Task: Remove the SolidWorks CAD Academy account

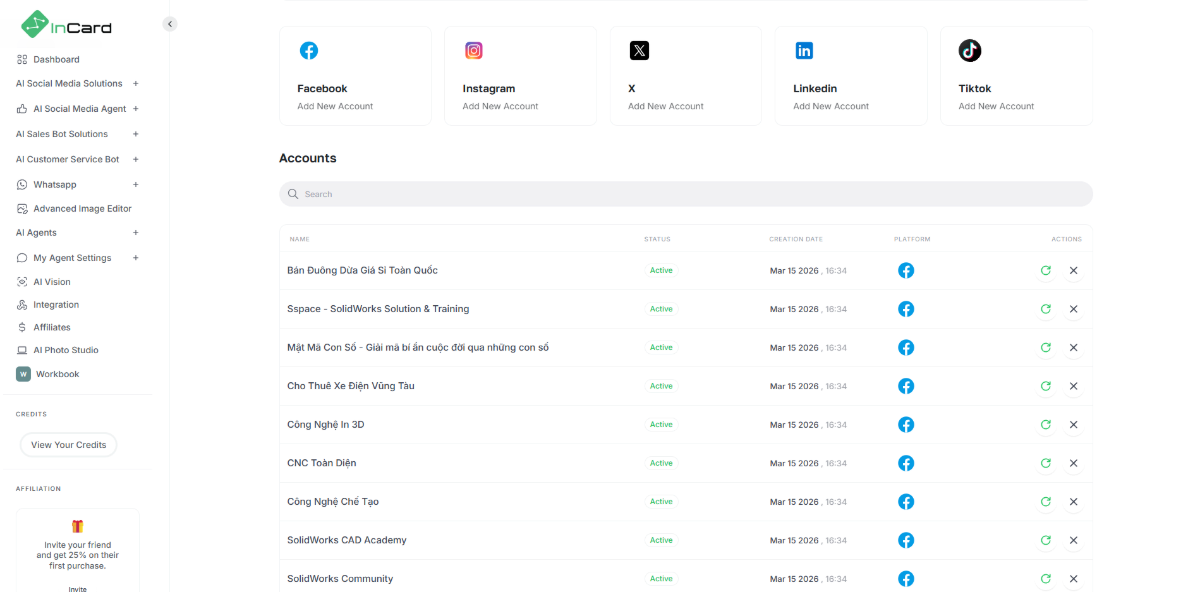Action: pos(1073,540)
